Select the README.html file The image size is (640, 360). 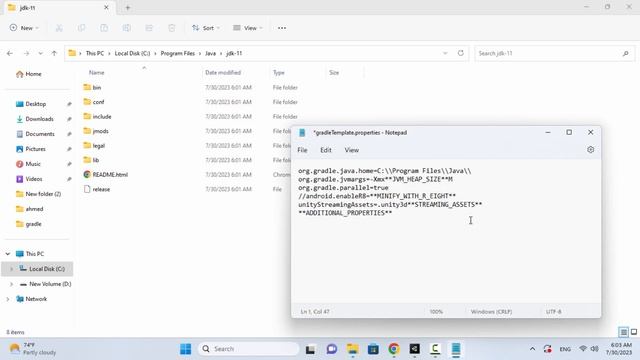point(110,175)
